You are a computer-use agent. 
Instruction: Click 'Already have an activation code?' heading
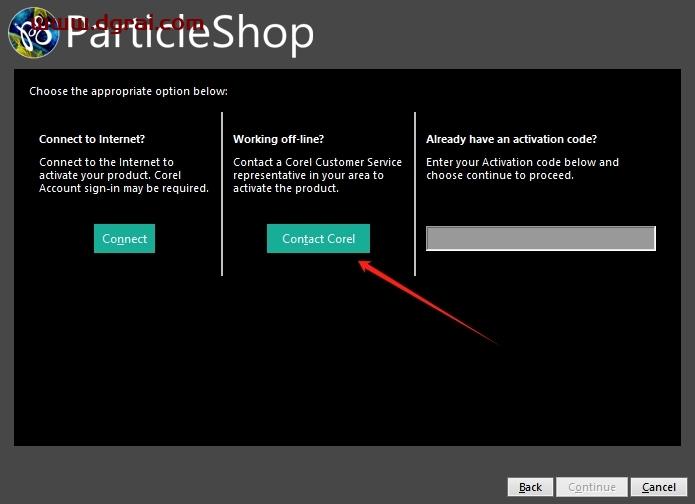coord(511,139)
